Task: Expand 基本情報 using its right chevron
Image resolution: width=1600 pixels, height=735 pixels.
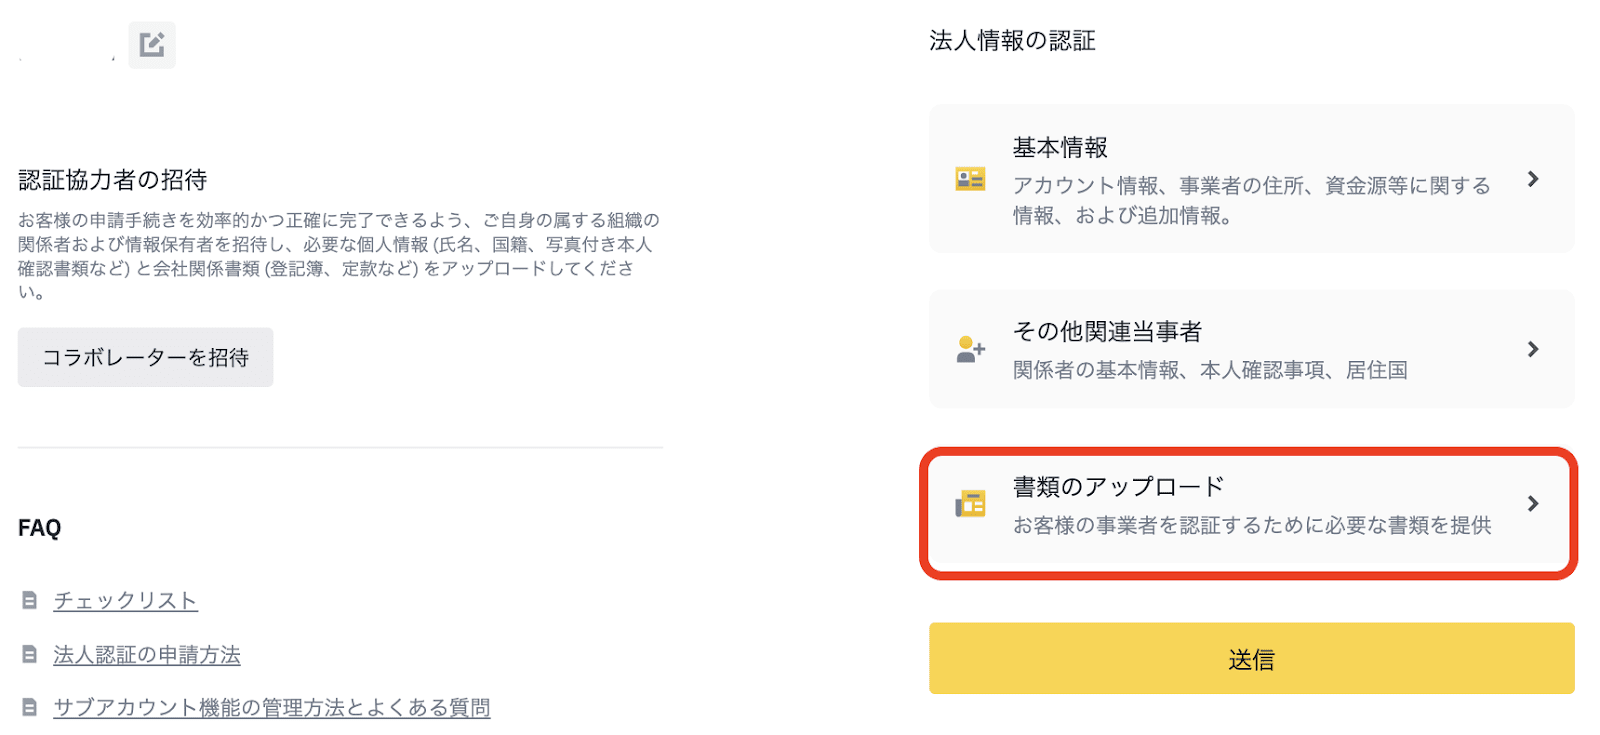Action: (1532, 180)
